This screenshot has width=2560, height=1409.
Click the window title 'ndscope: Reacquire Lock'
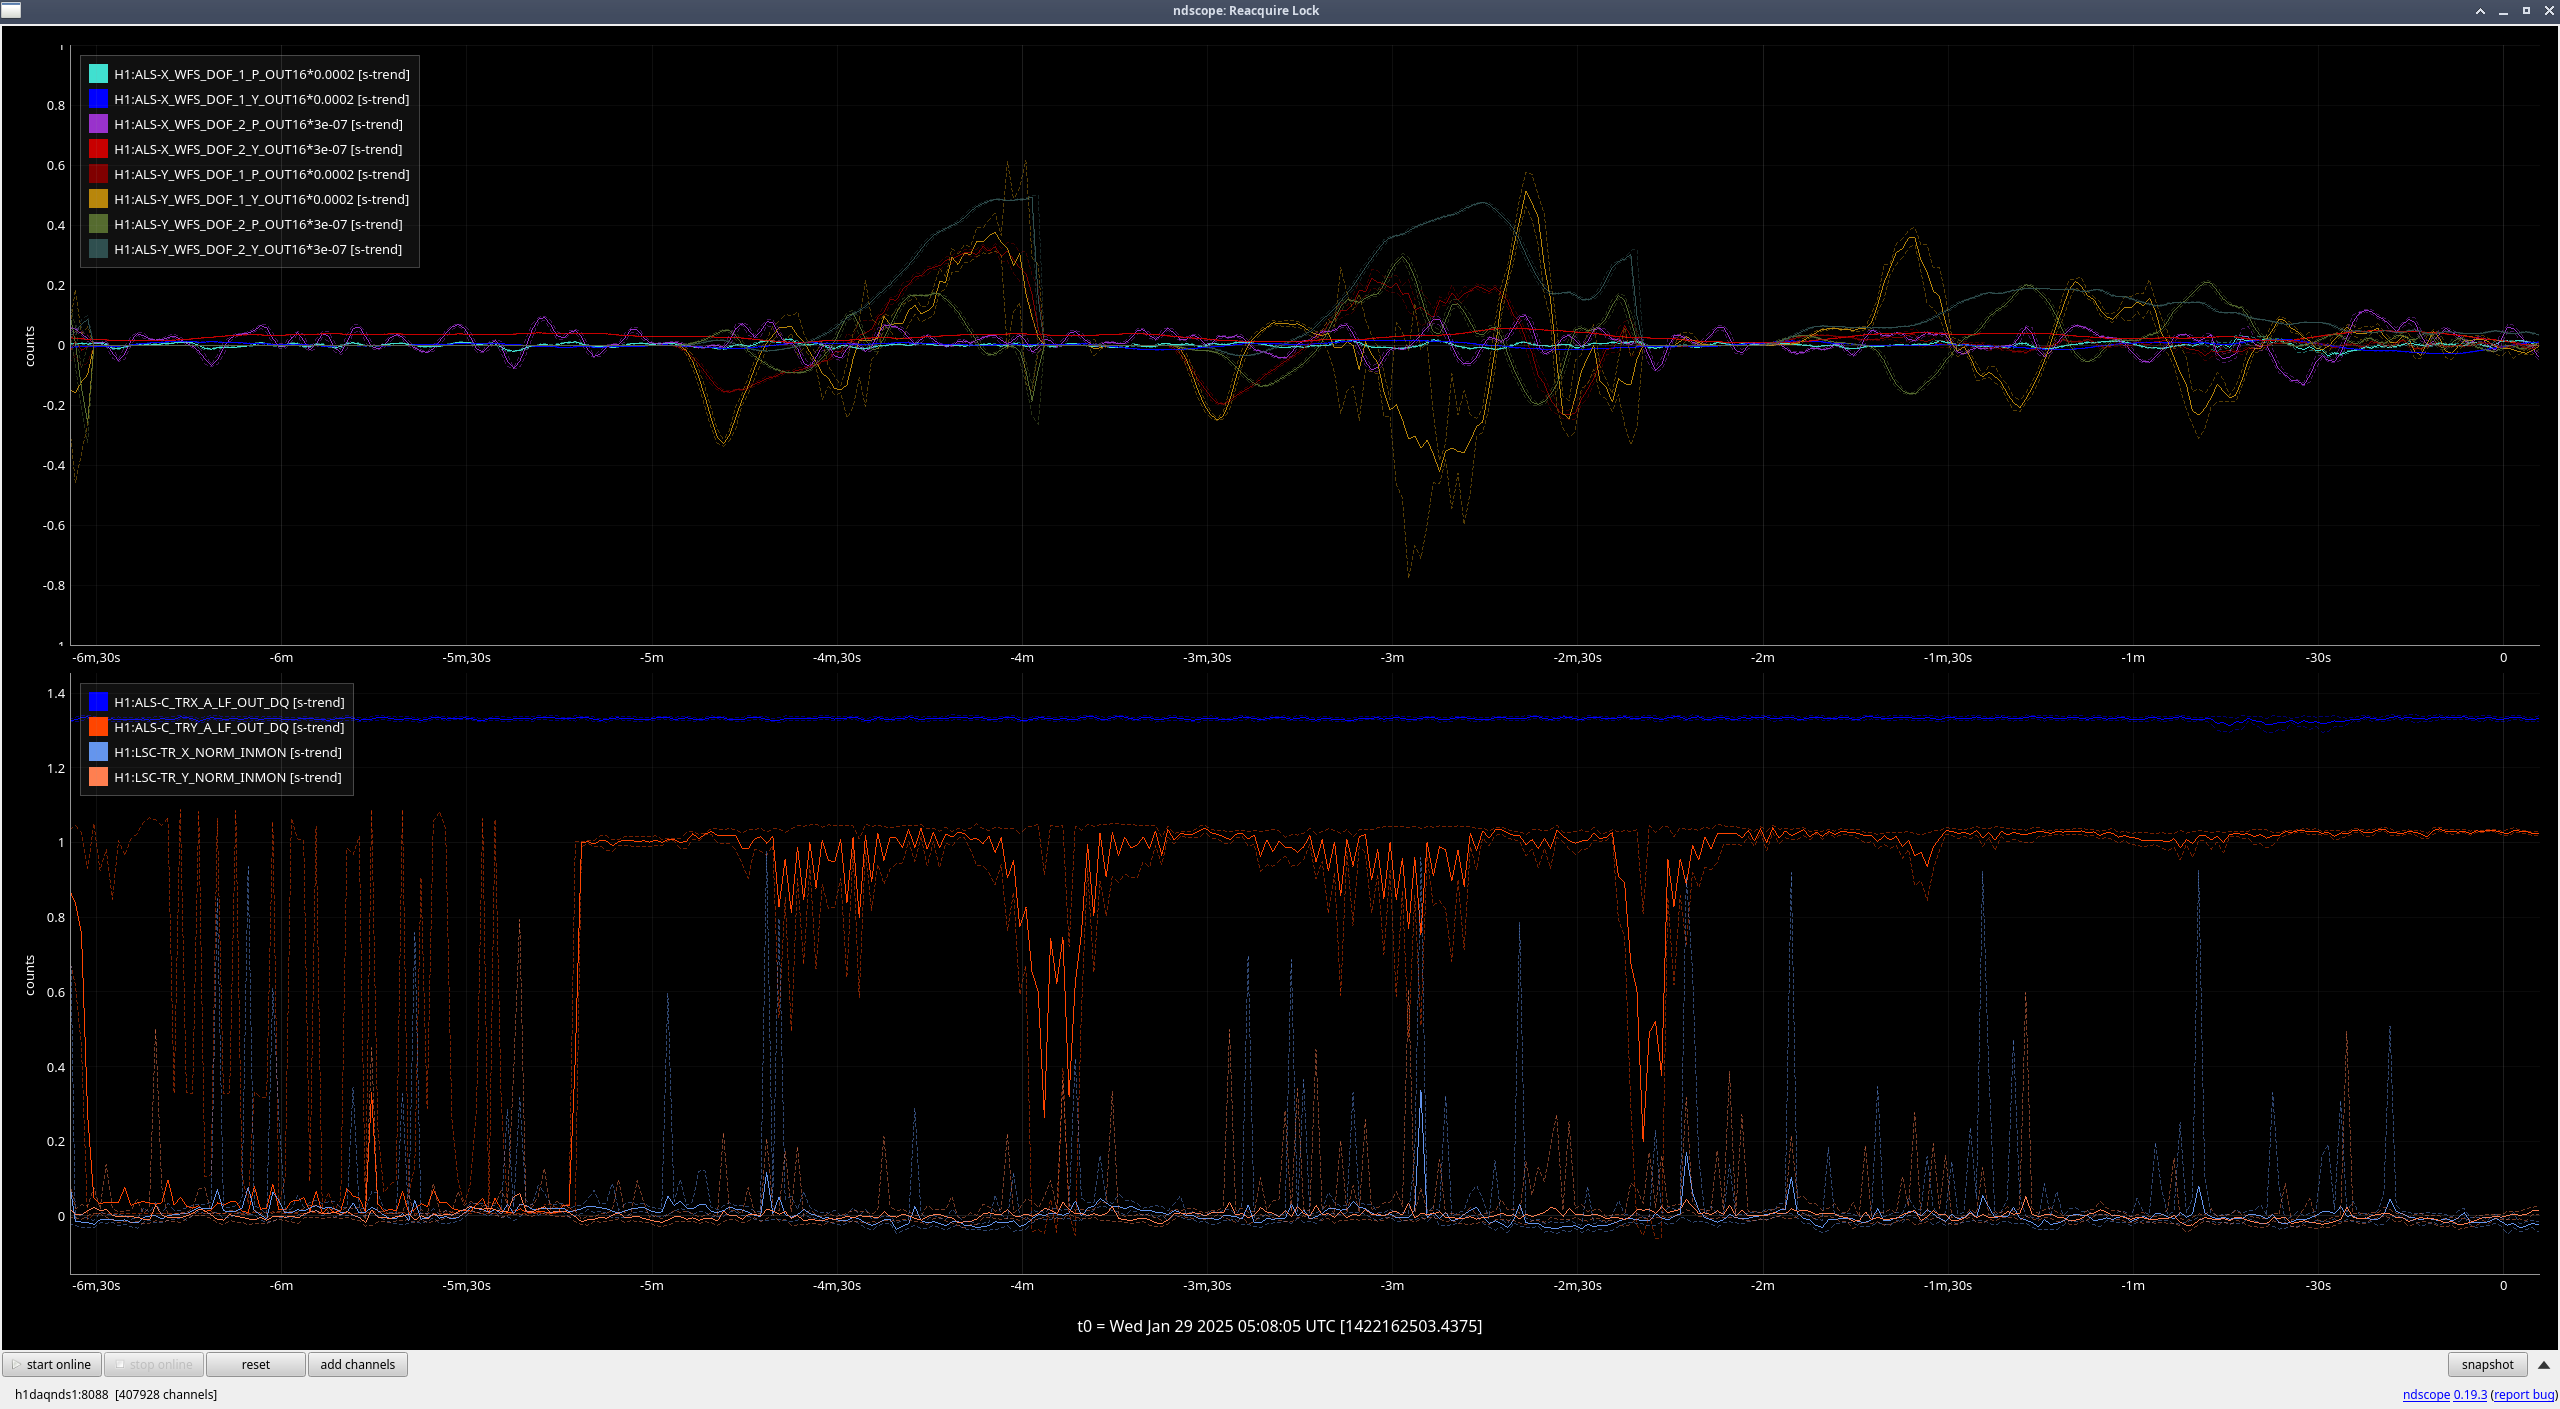pyautogui.click(x=1246, y=11)
